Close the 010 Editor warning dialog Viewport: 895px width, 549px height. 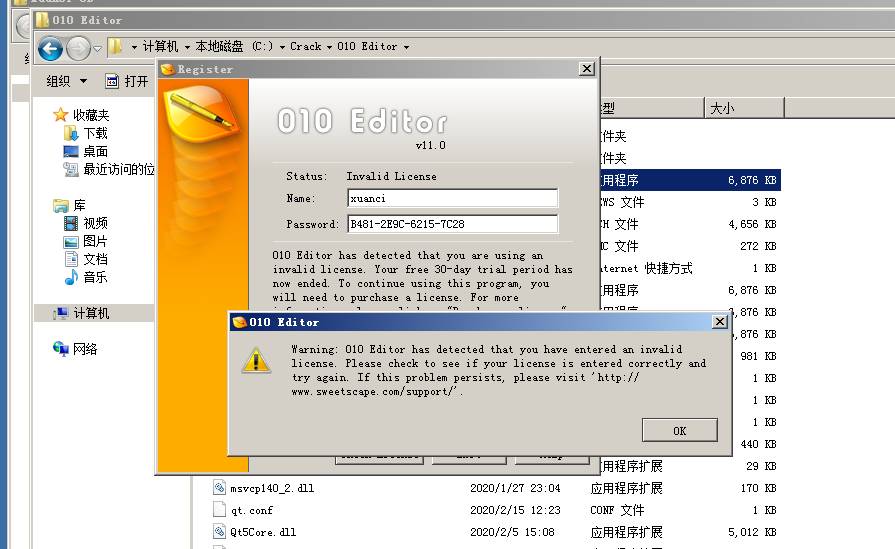pyautogui.click(x=720, y=322)
